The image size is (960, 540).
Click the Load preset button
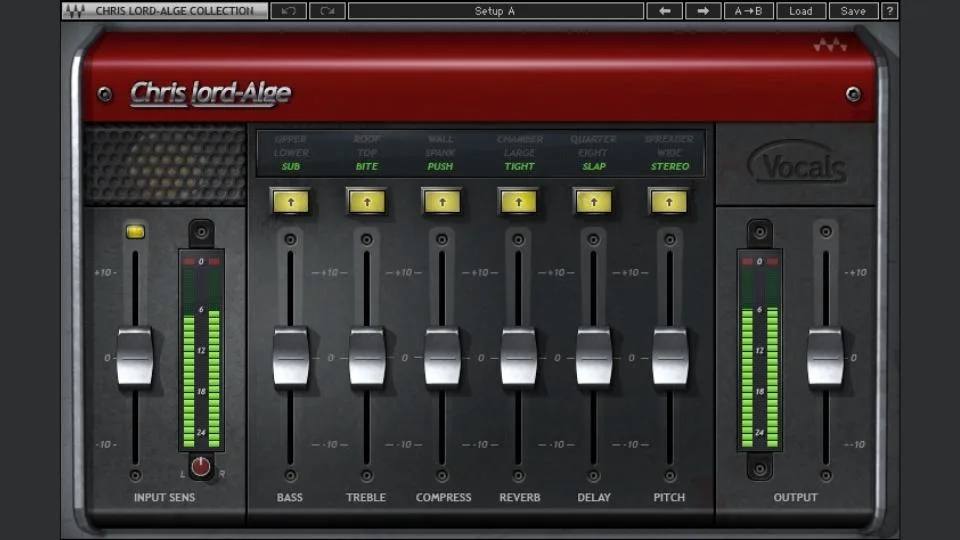(801, 11)
